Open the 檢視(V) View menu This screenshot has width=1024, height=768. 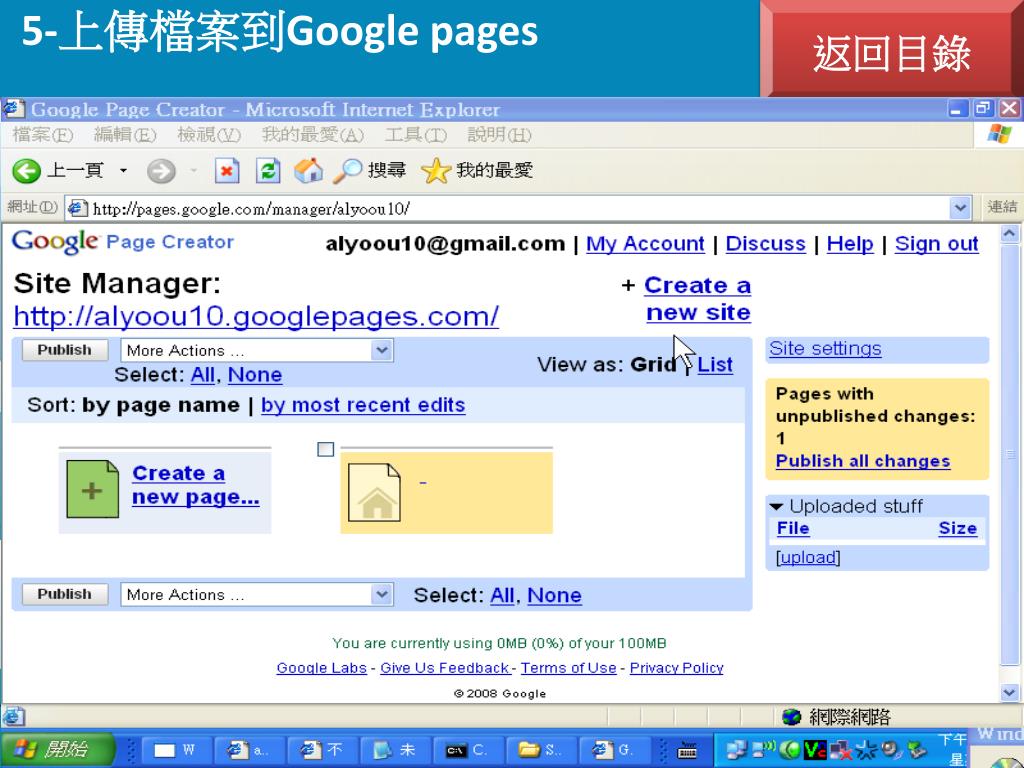[x=209, y=135]
